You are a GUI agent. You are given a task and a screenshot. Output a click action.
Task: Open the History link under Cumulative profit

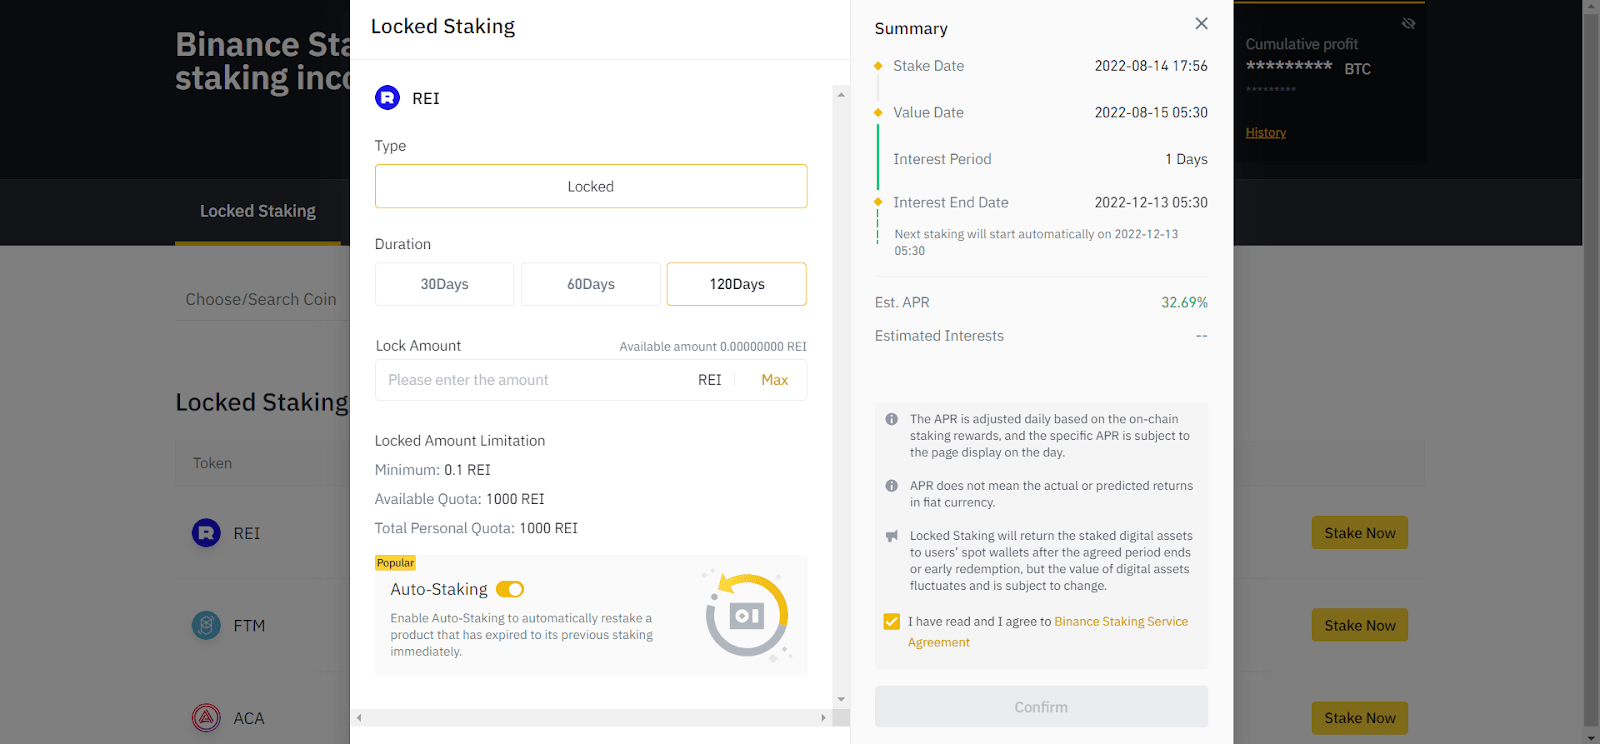pyautogui.click(x=1266, y=133)
